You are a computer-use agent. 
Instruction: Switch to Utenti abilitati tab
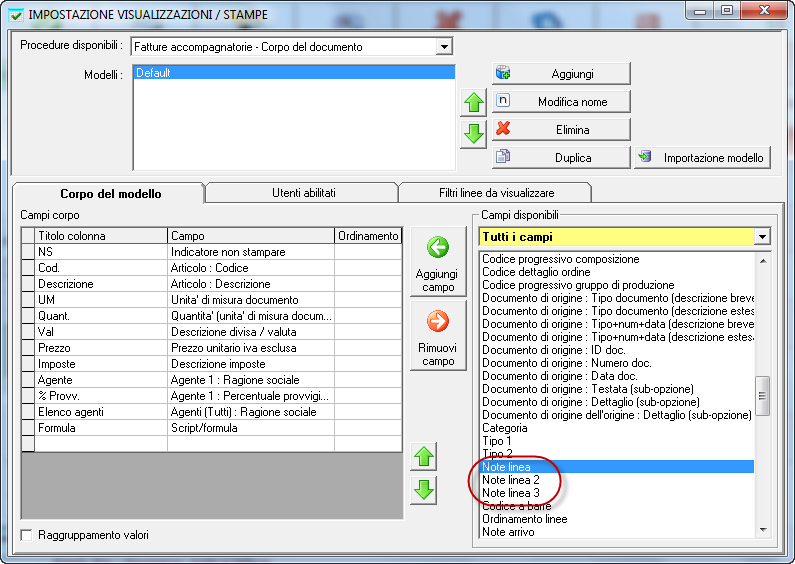tap(303, 193)
